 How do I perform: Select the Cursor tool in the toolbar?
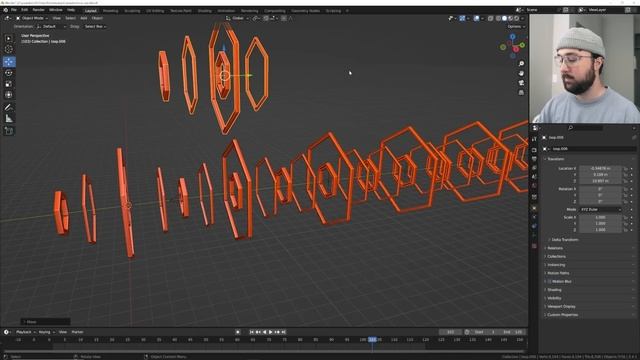[x=9, y=49]
